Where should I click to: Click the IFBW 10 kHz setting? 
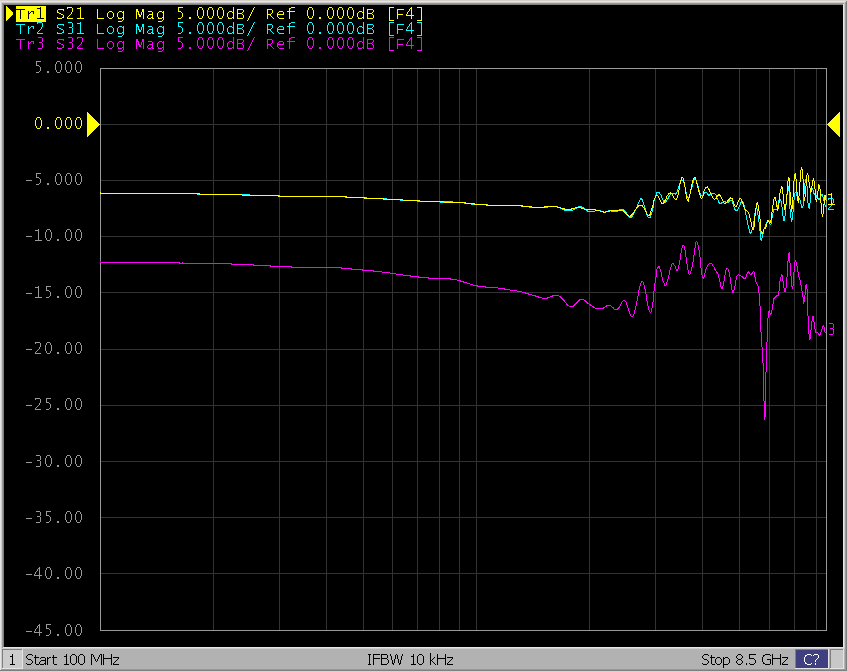pyautogui.click(x=410, y=660)
